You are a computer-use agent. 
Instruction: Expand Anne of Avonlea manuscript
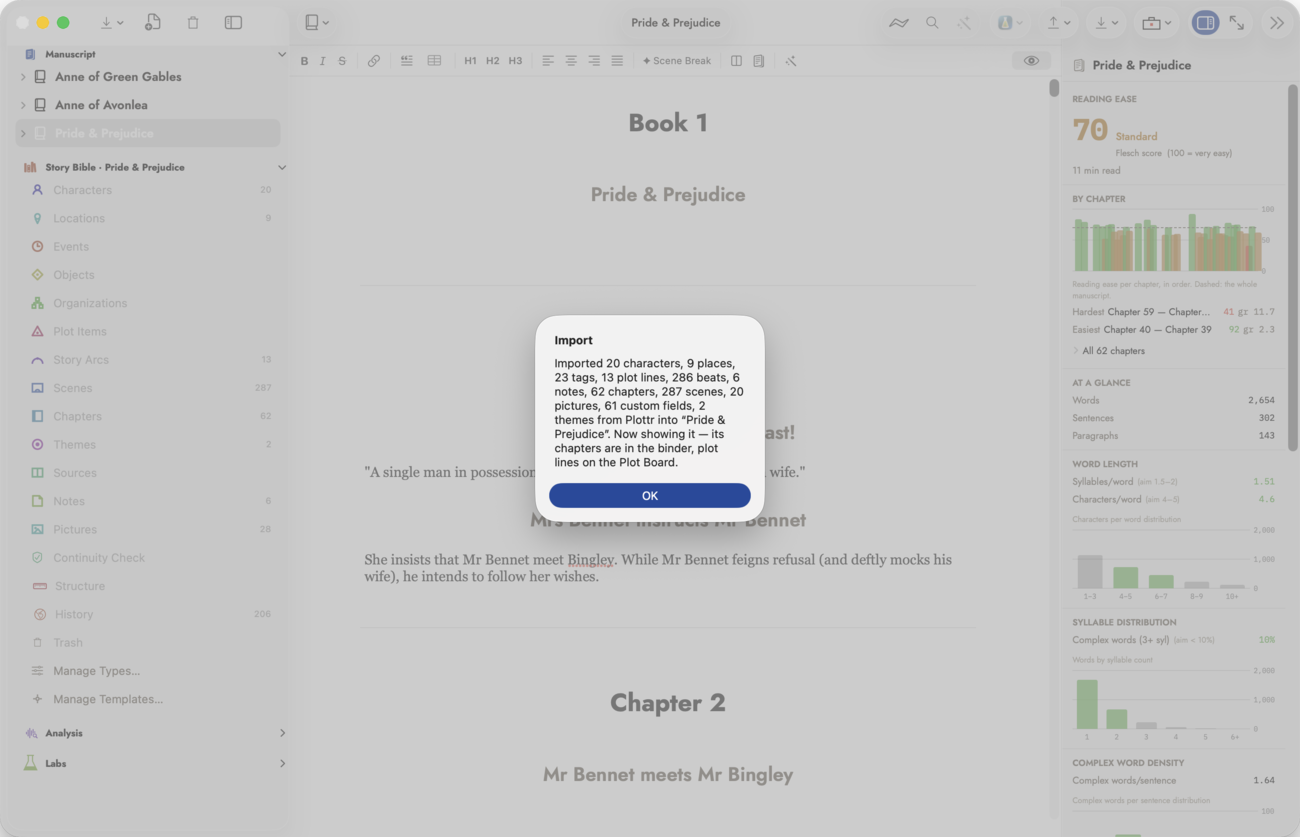pyautogui.click(x=23, y=105)
